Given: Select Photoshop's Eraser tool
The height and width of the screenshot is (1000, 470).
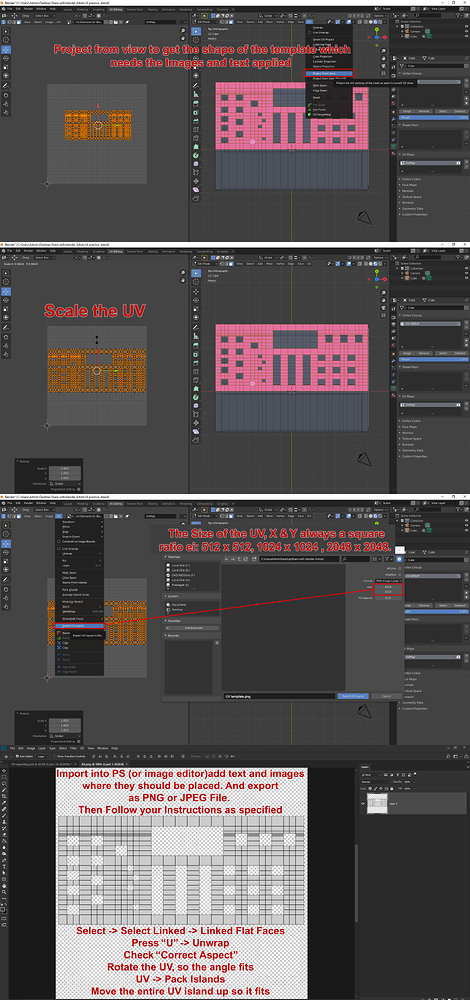Looking at the screenshot, I should point(4,835).
